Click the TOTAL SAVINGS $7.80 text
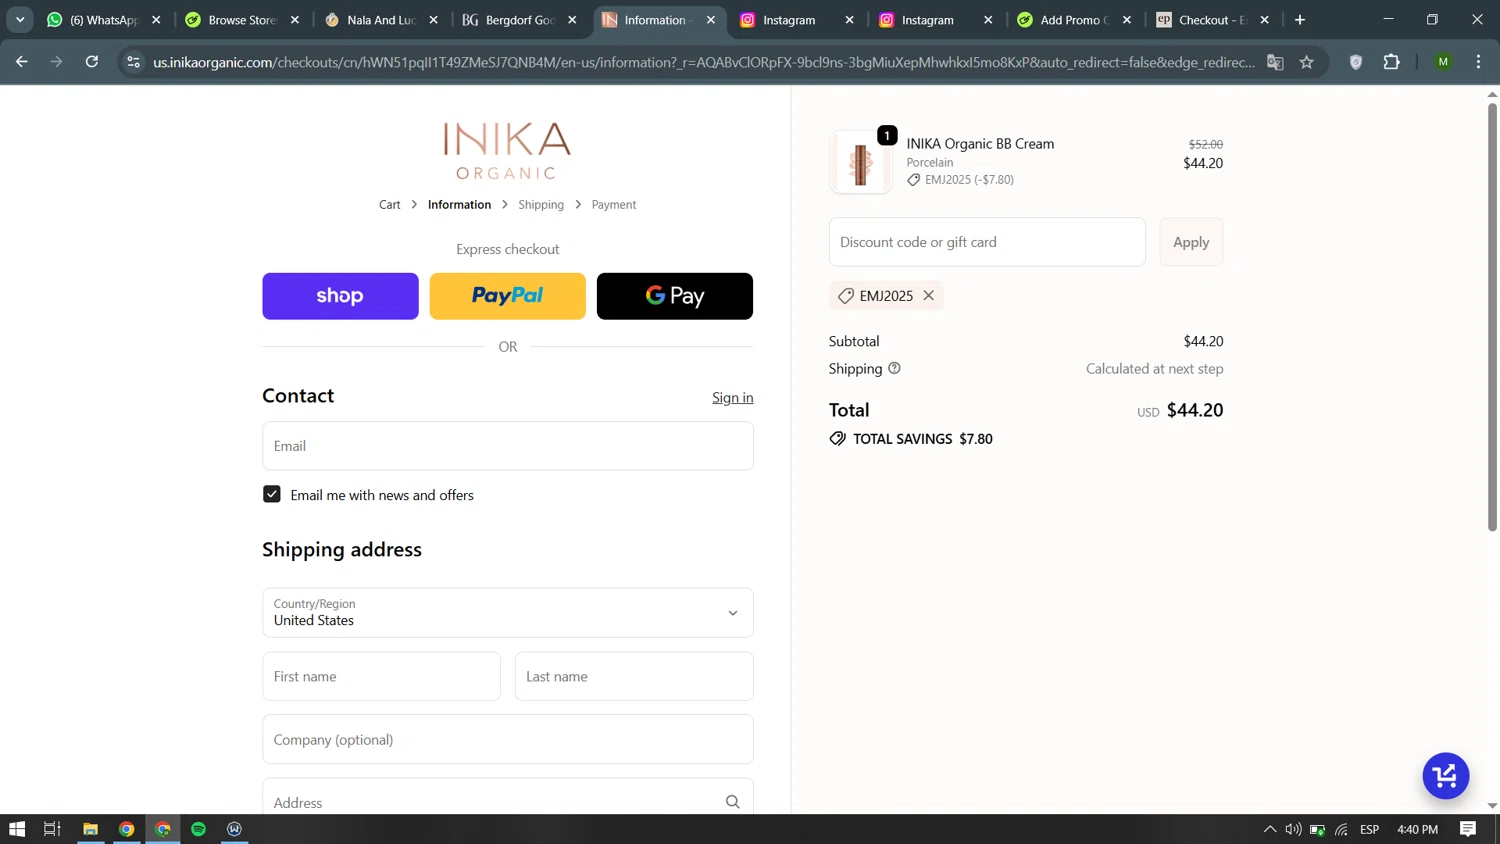The height and width of the screenshot is (844, 1500). 922,439
